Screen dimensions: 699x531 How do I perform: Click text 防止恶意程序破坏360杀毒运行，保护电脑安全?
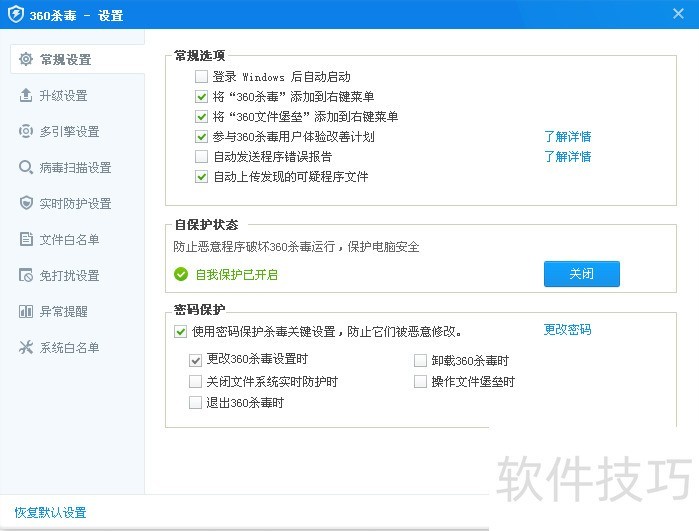[x=296, y=247]
